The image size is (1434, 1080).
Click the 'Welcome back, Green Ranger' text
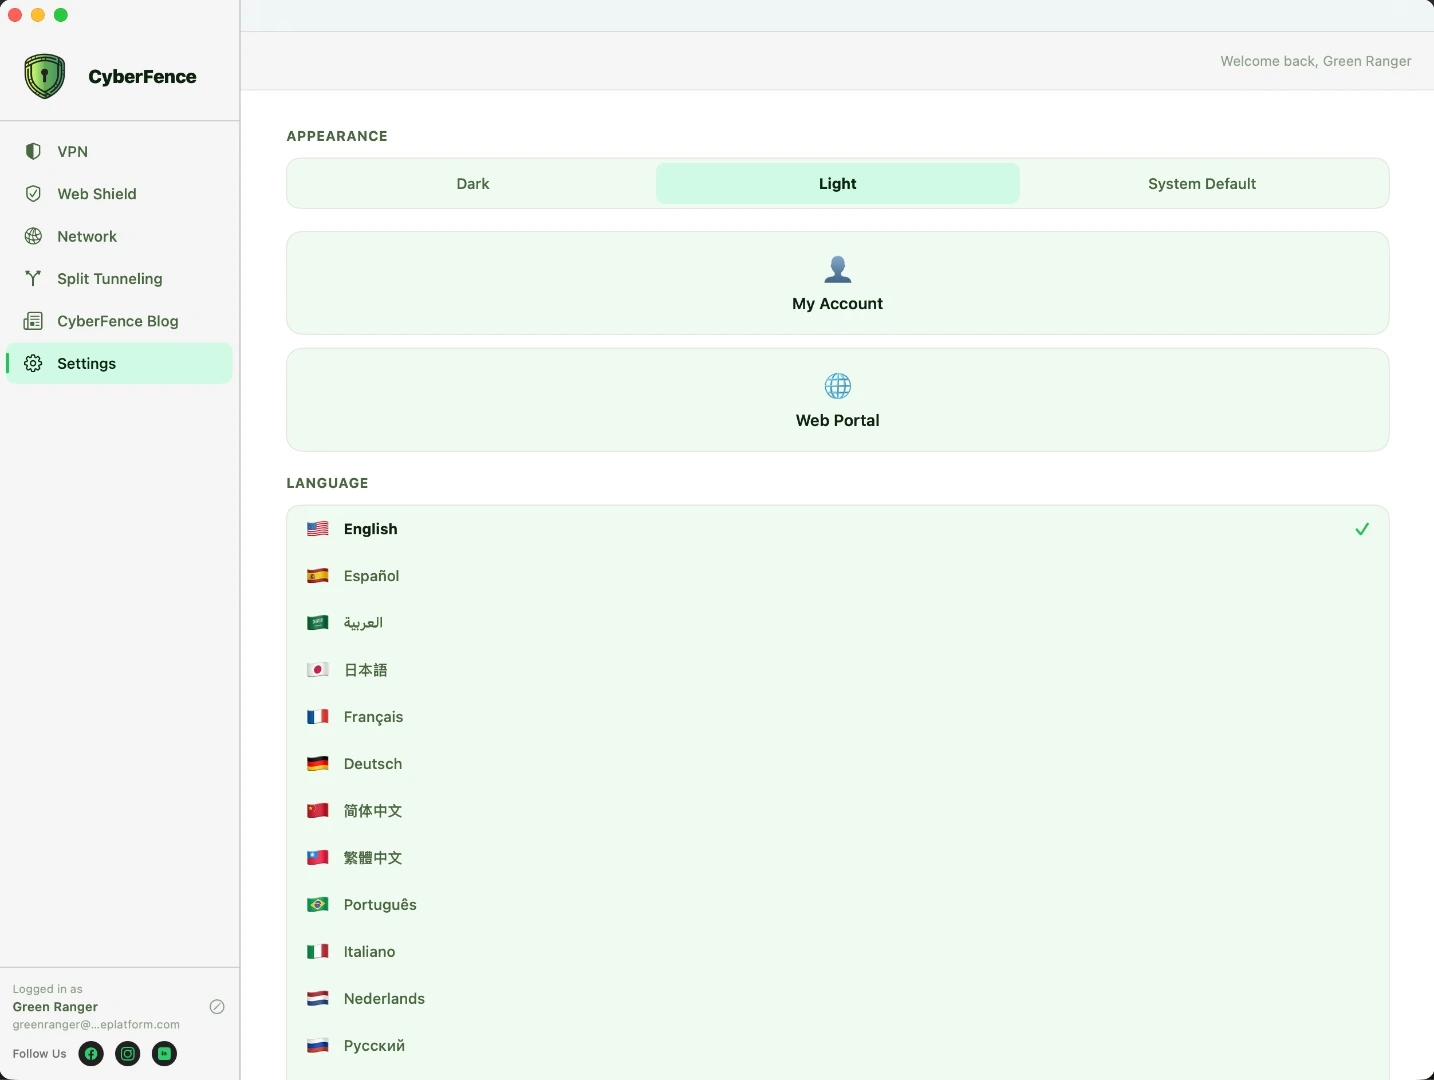[1316, 61]
